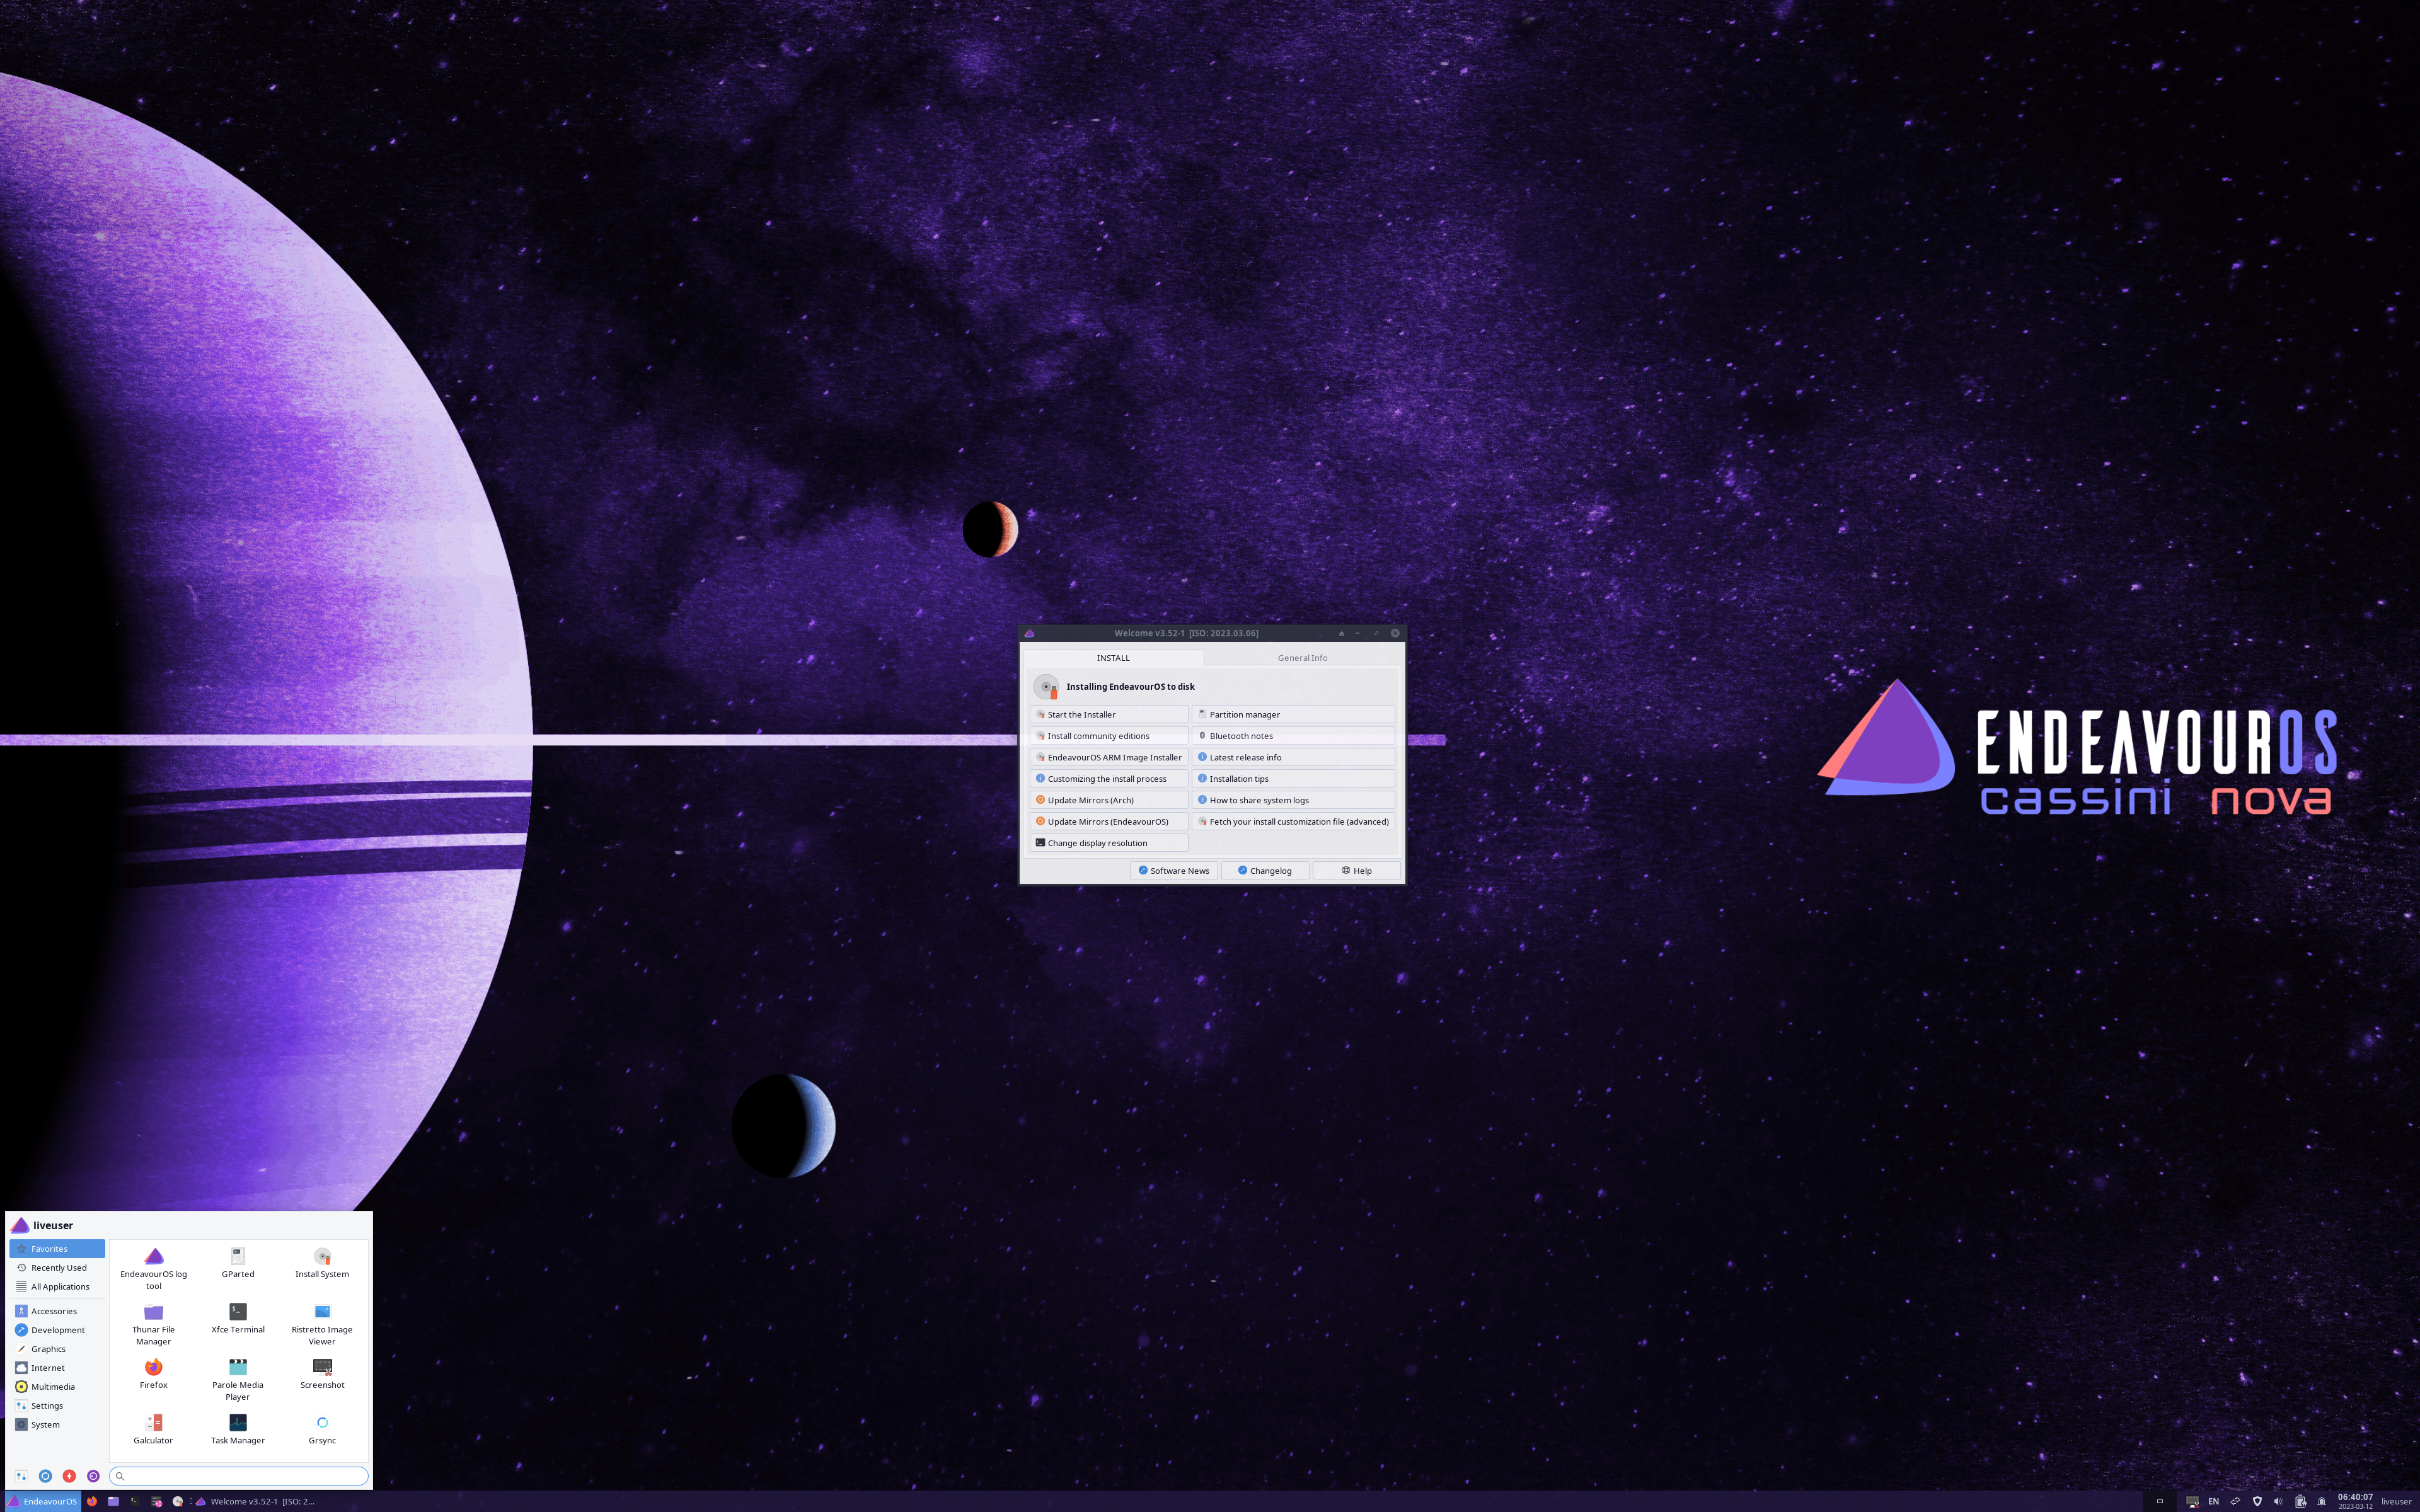This screenshot has width=2420, height=1512.
Task: Click the EN keyboard layout indicator
Action: pyautogui.click(x=2213, y=1501)
